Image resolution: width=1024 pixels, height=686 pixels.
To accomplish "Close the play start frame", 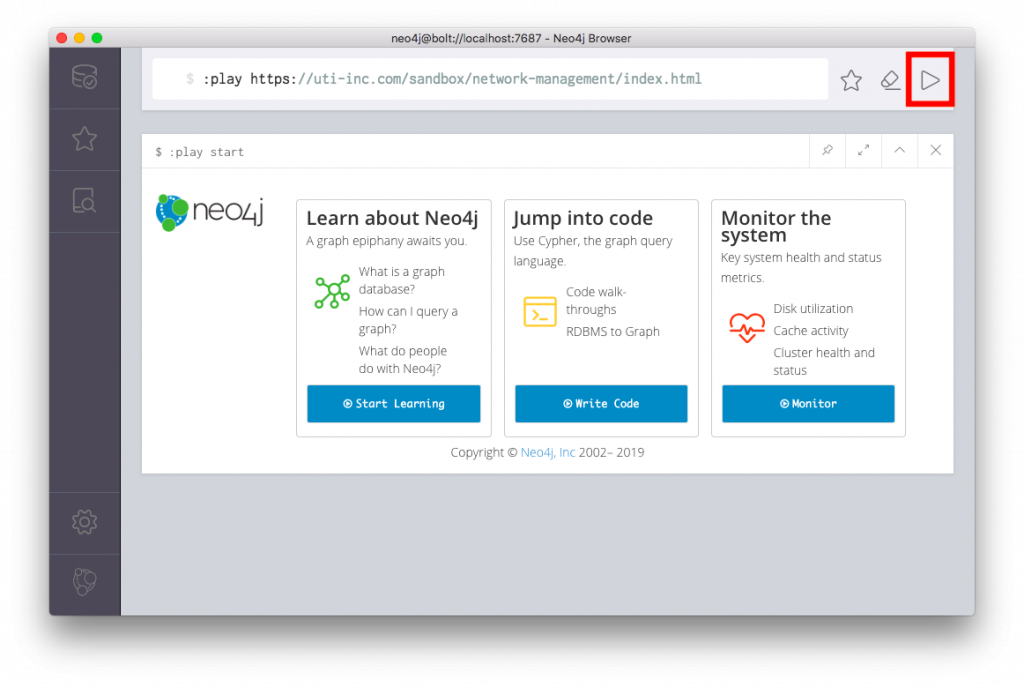I will click(x=935, y=150).
